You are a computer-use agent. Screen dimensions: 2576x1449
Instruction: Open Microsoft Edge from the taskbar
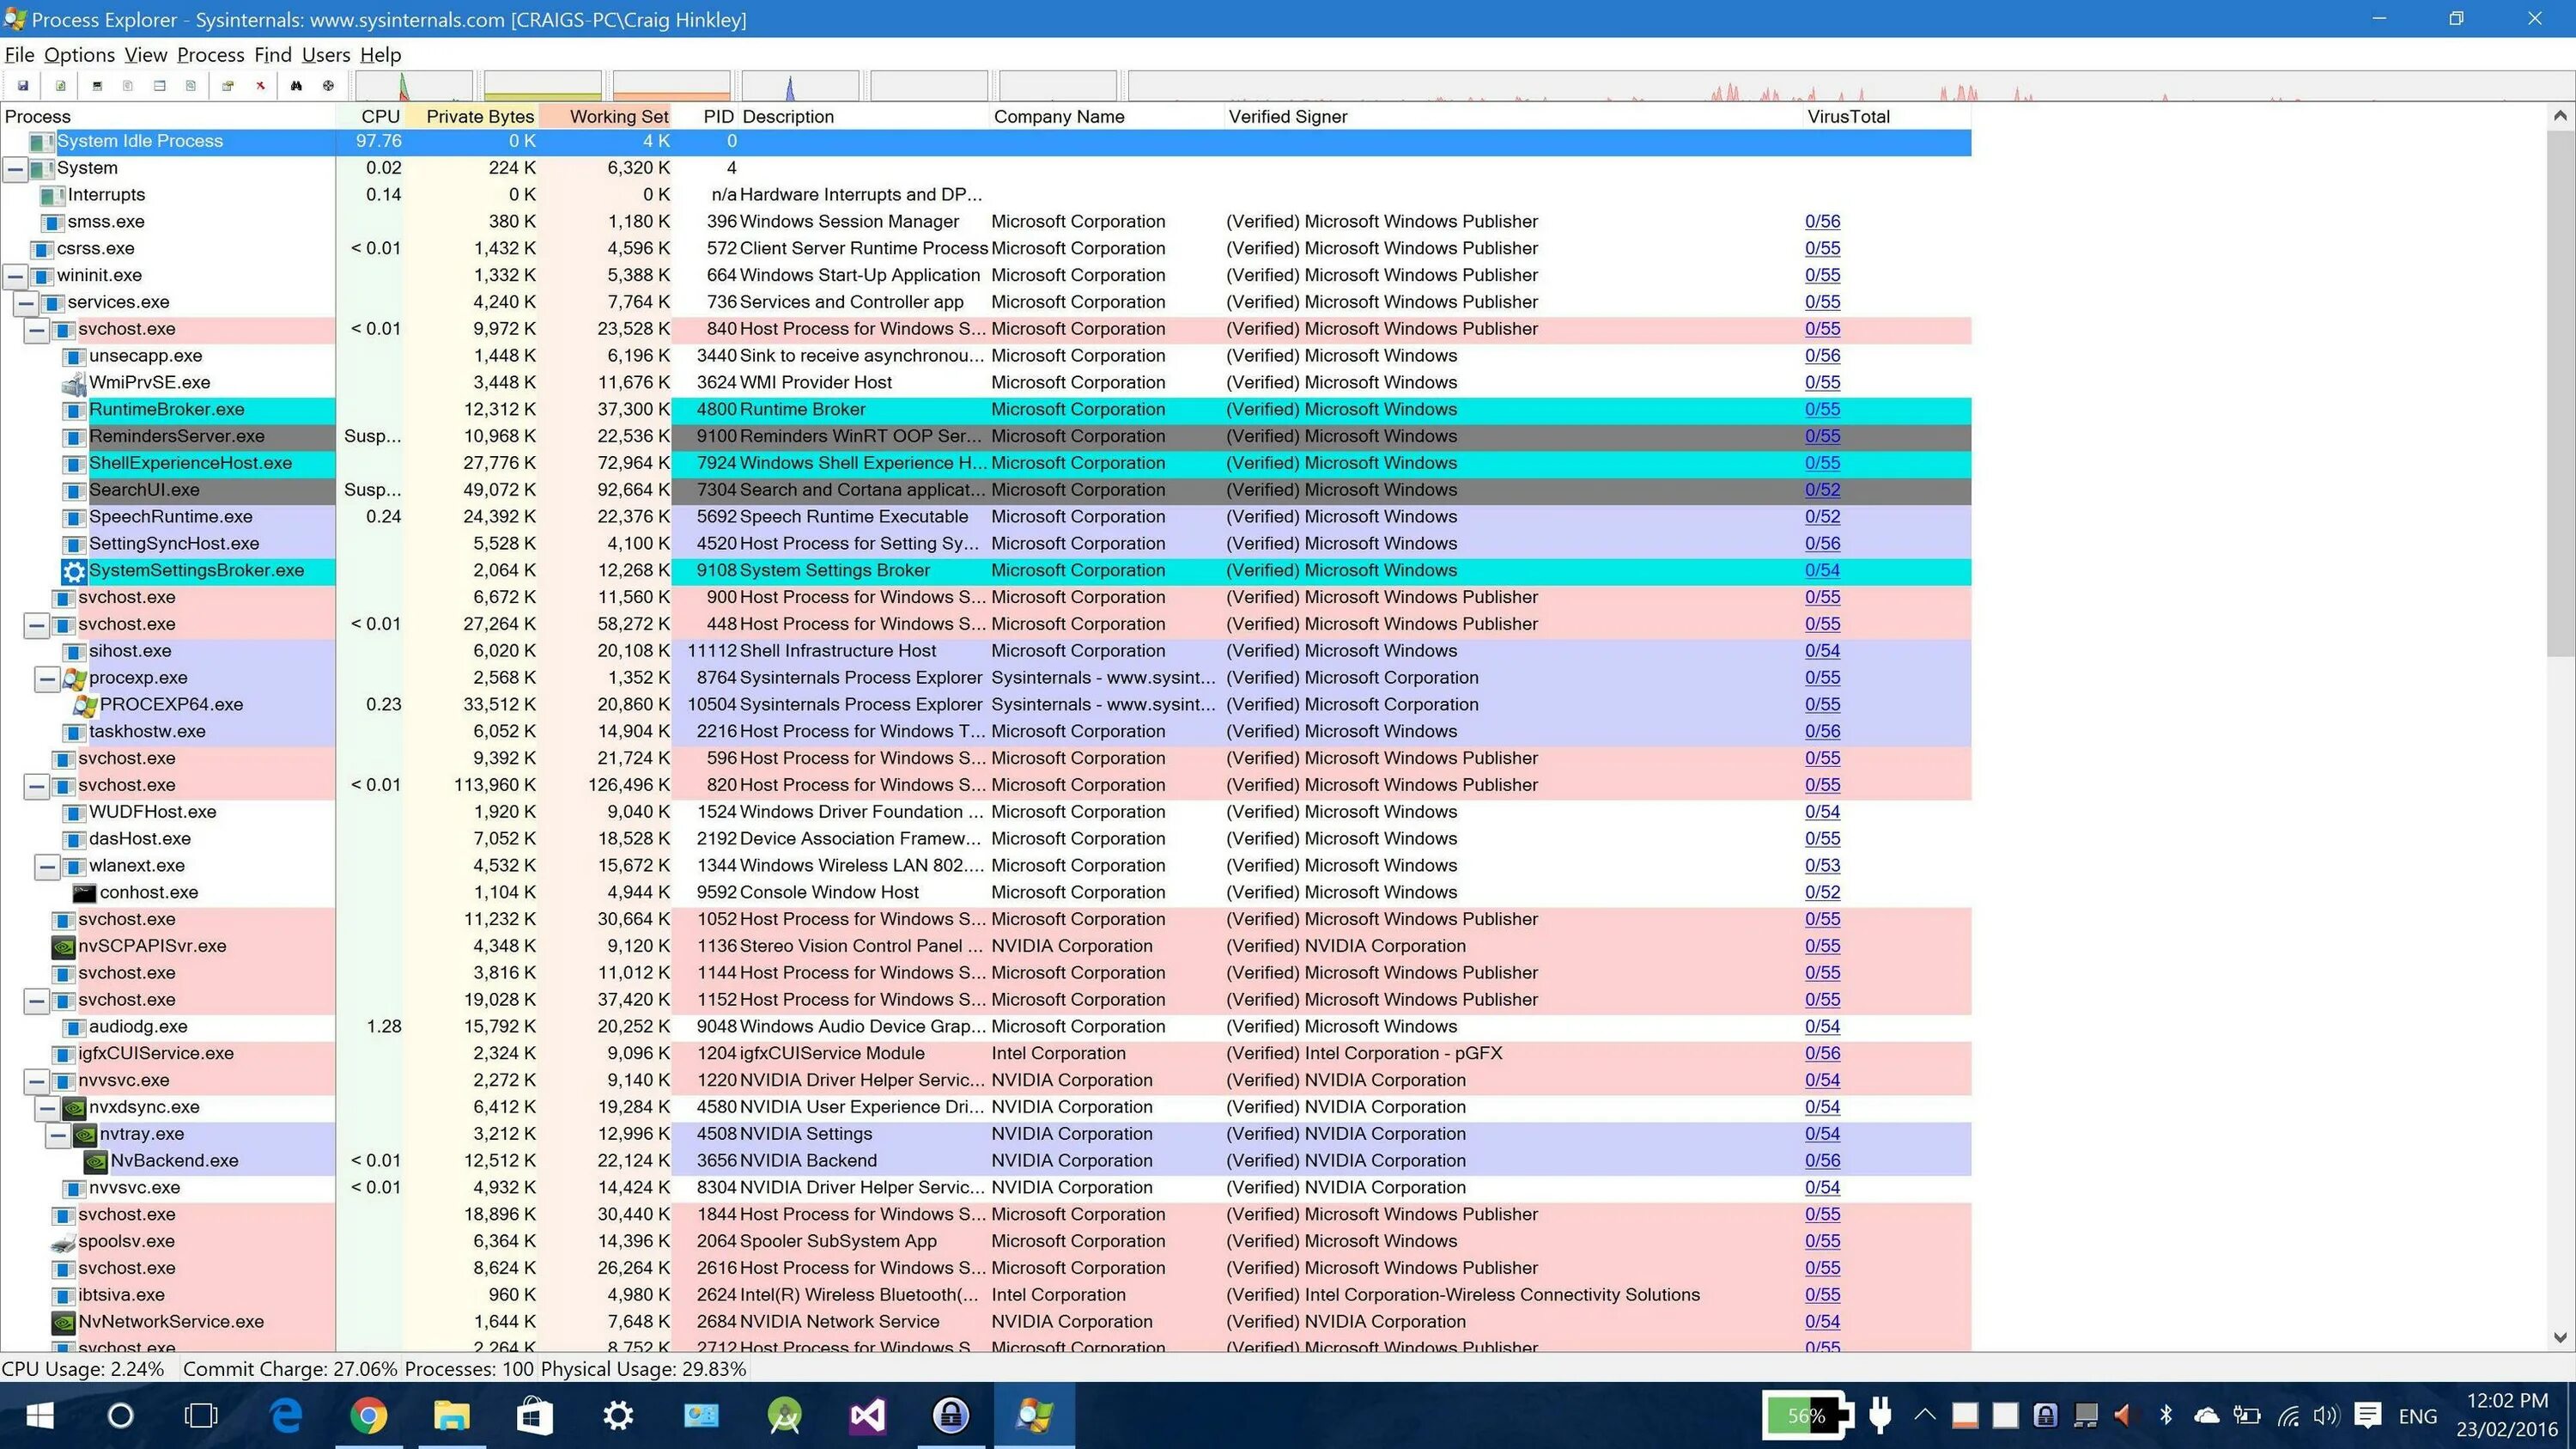point(286,1416)
